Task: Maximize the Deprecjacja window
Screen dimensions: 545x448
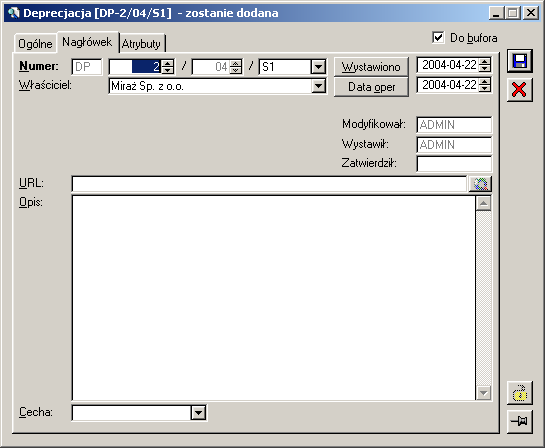Action: pyautogui.click(x=513, y=13)
